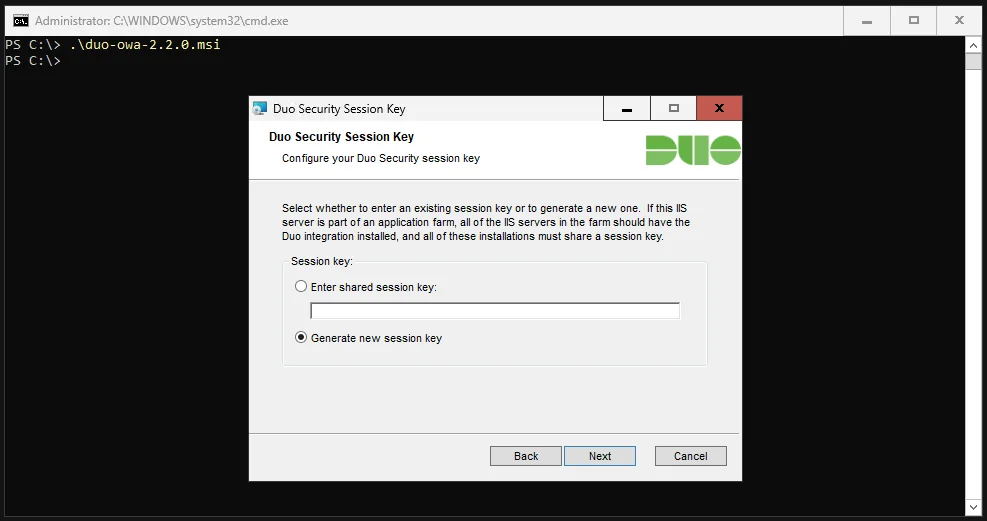Click the console scrollbar down arrow
The width and height of the screenshot is (987, 521).
pyautogui.click(x=973, y=507)
